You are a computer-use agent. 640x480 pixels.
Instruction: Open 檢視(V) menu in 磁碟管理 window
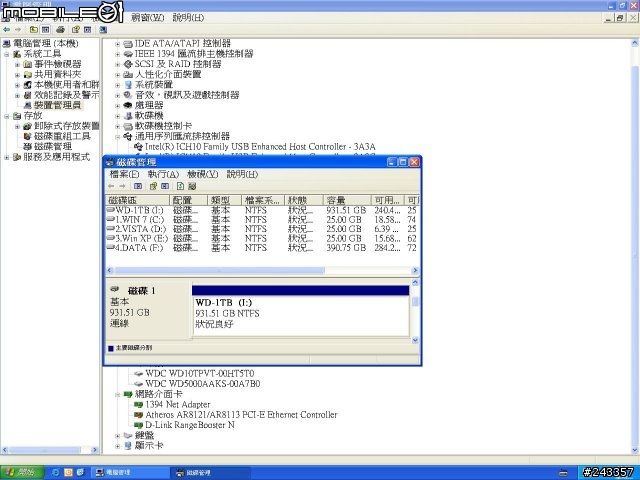[x=202, y=174]
